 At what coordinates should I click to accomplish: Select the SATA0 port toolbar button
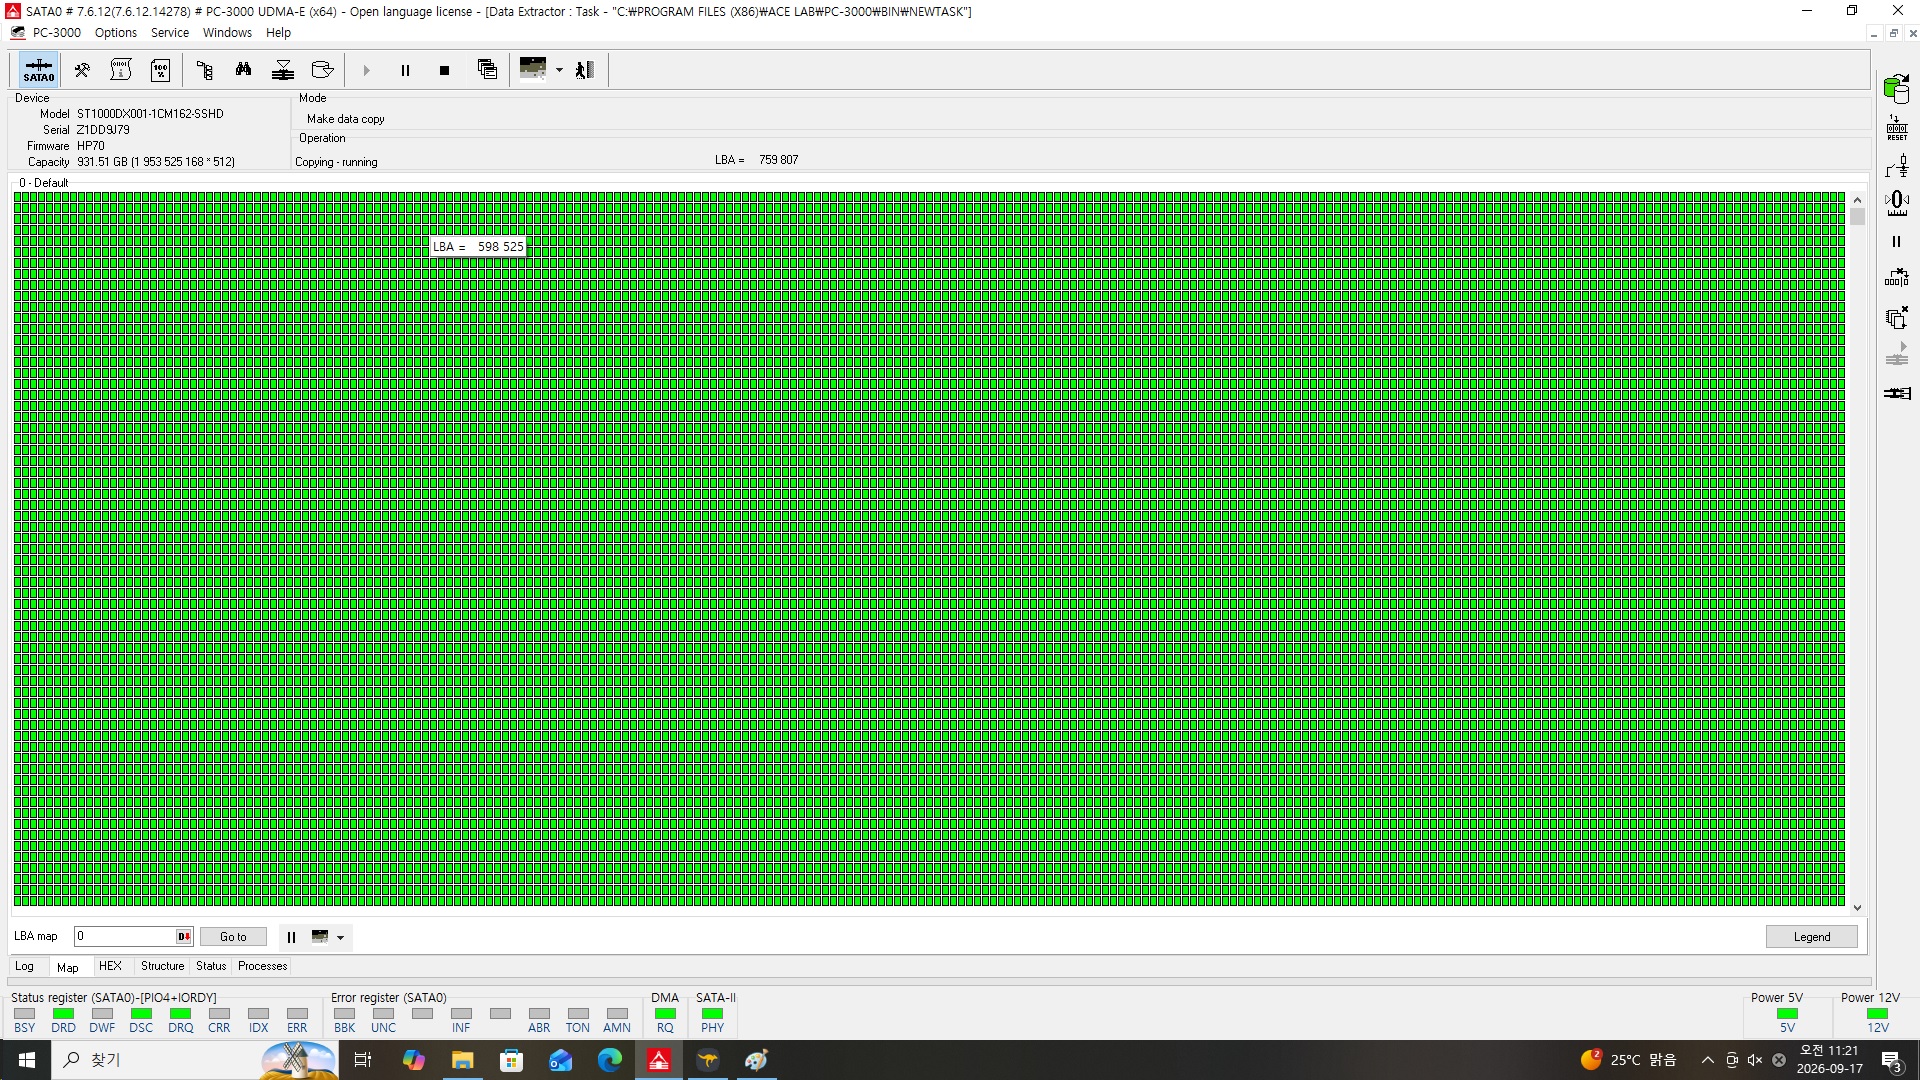39,70
